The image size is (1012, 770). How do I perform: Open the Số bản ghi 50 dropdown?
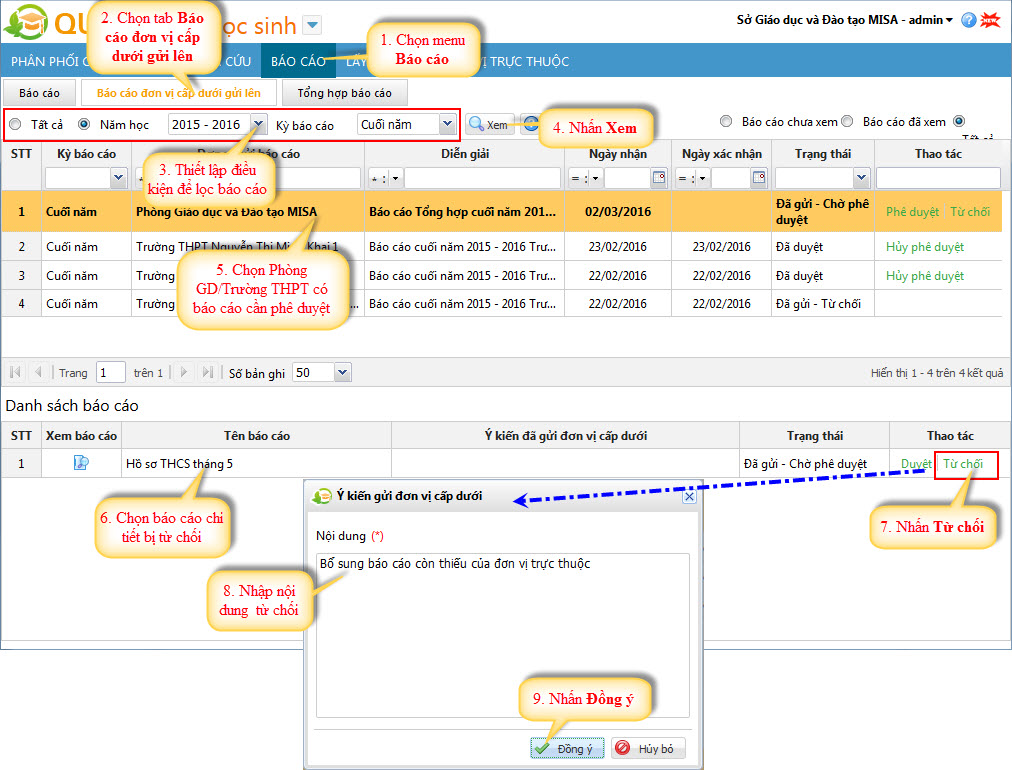[x=343, y=372]
